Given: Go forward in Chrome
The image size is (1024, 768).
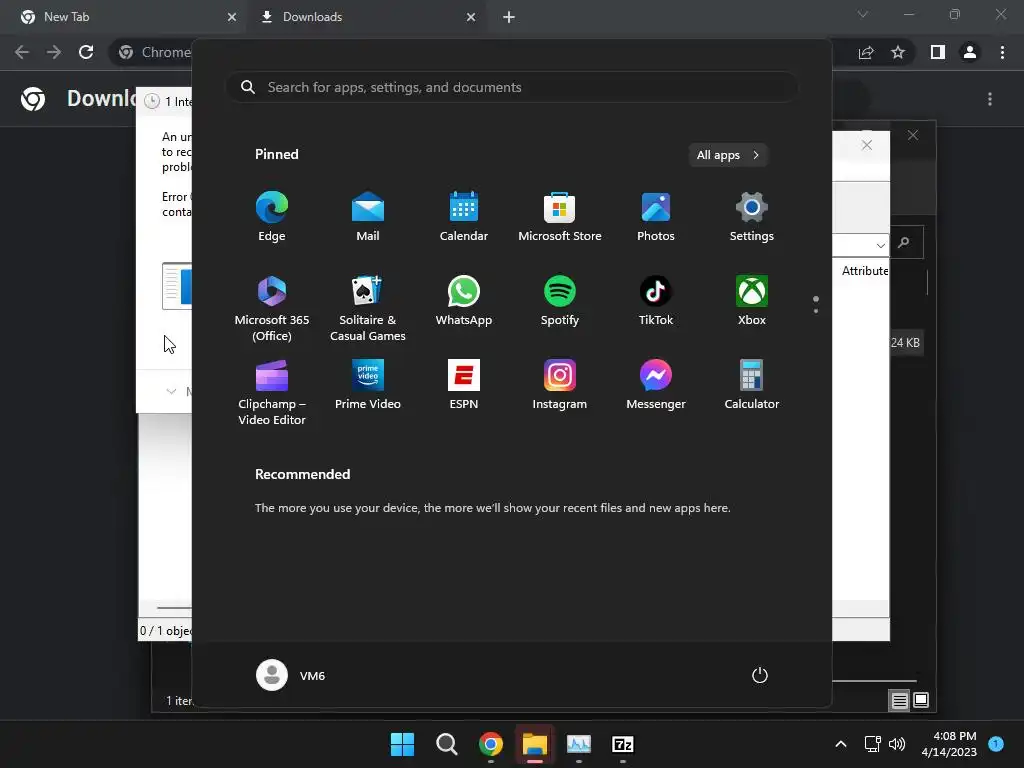Looking at the screenshot, I should pyautogui.click(x=54, y=52).
